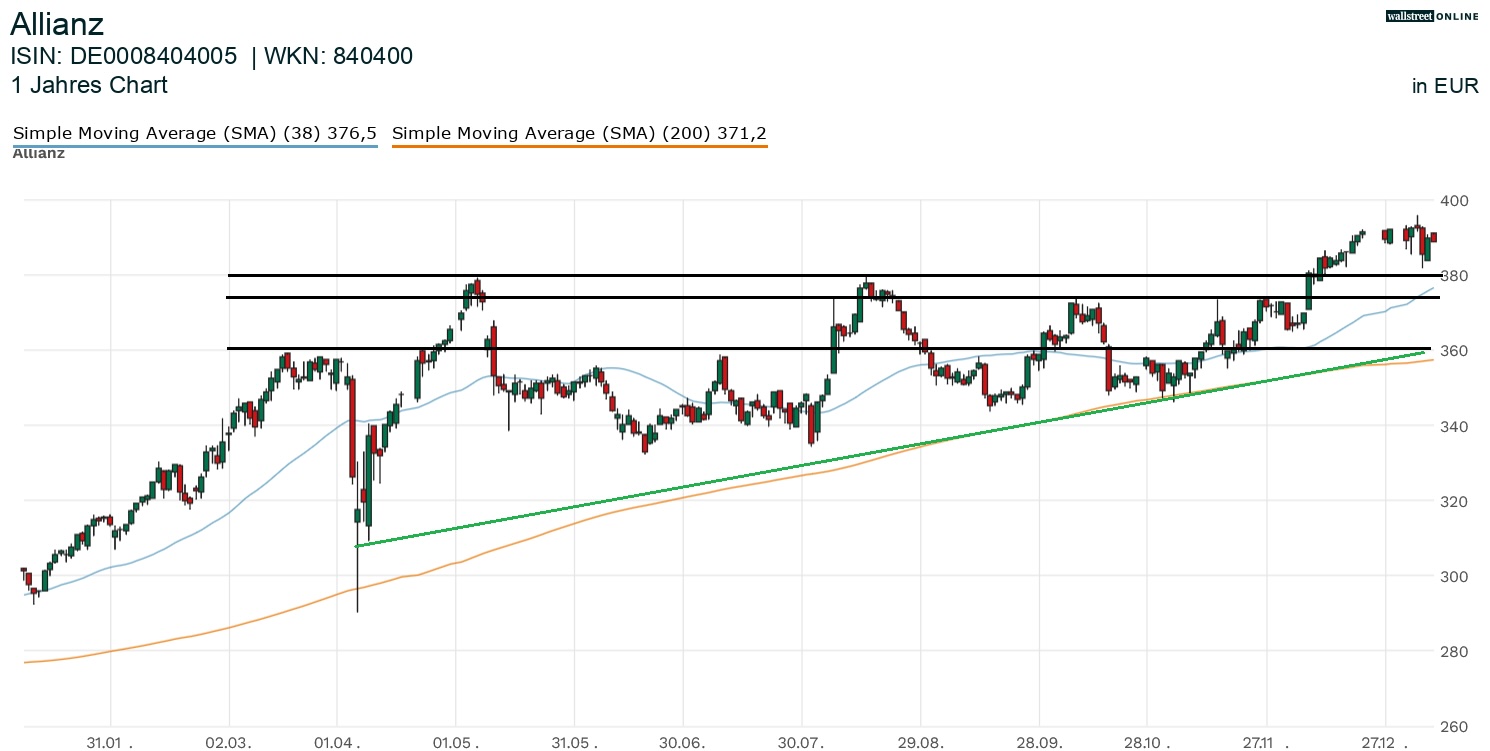The width and height of the screenshot is (1490, 751).
Task: Click the Allianz chart title
Action: point(57,24)
